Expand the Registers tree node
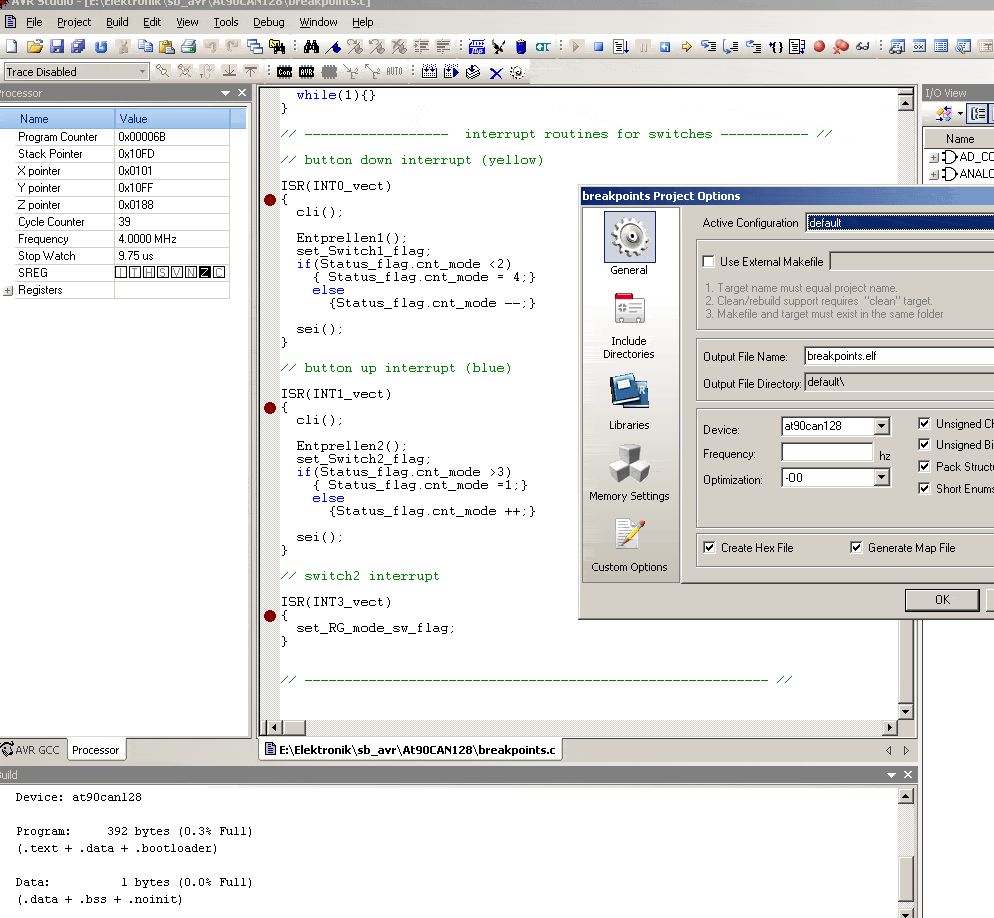 click(x=9, y=291)
